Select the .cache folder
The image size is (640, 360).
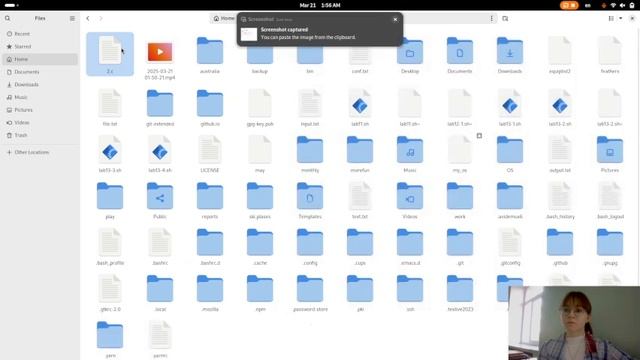click(260, 242)
